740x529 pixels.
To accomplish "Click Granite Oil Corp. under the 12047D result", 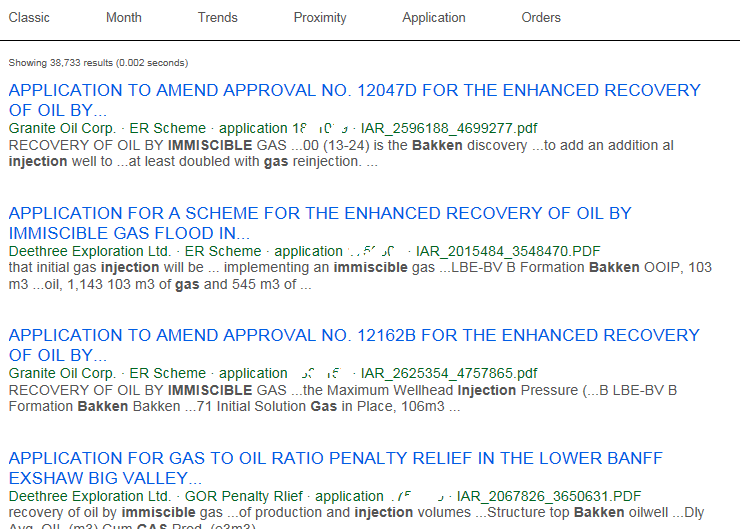I will point(62,128).
